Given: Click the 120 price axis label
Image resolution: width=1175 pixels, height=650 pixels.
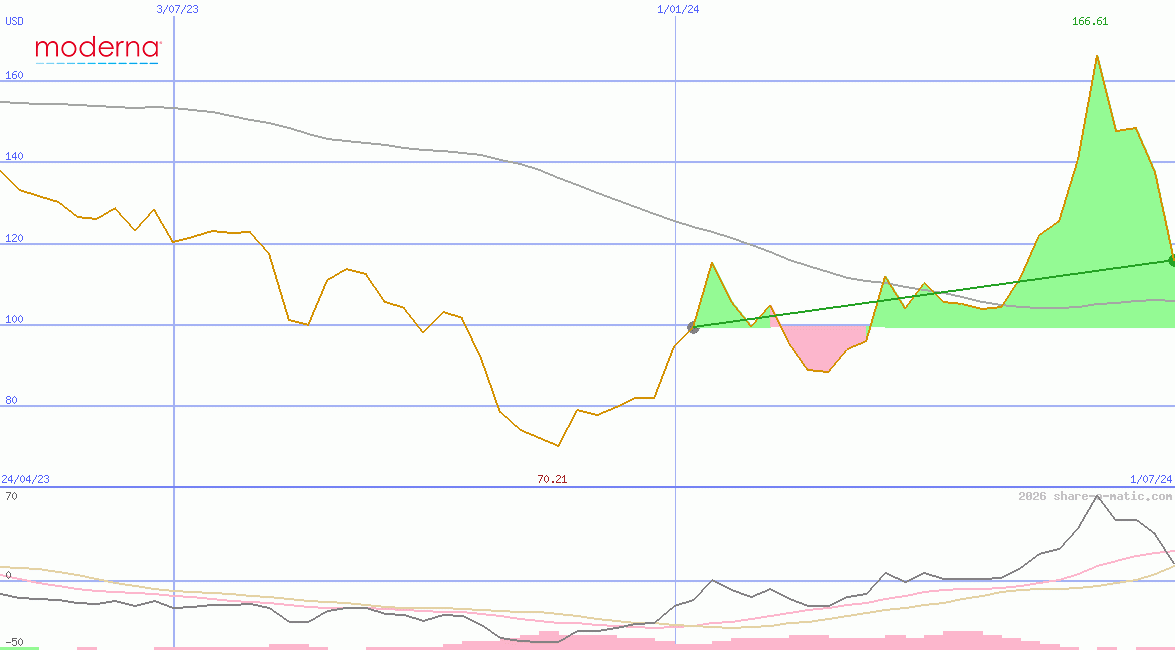Looking at the screenshot, I should tap(14, 238).
